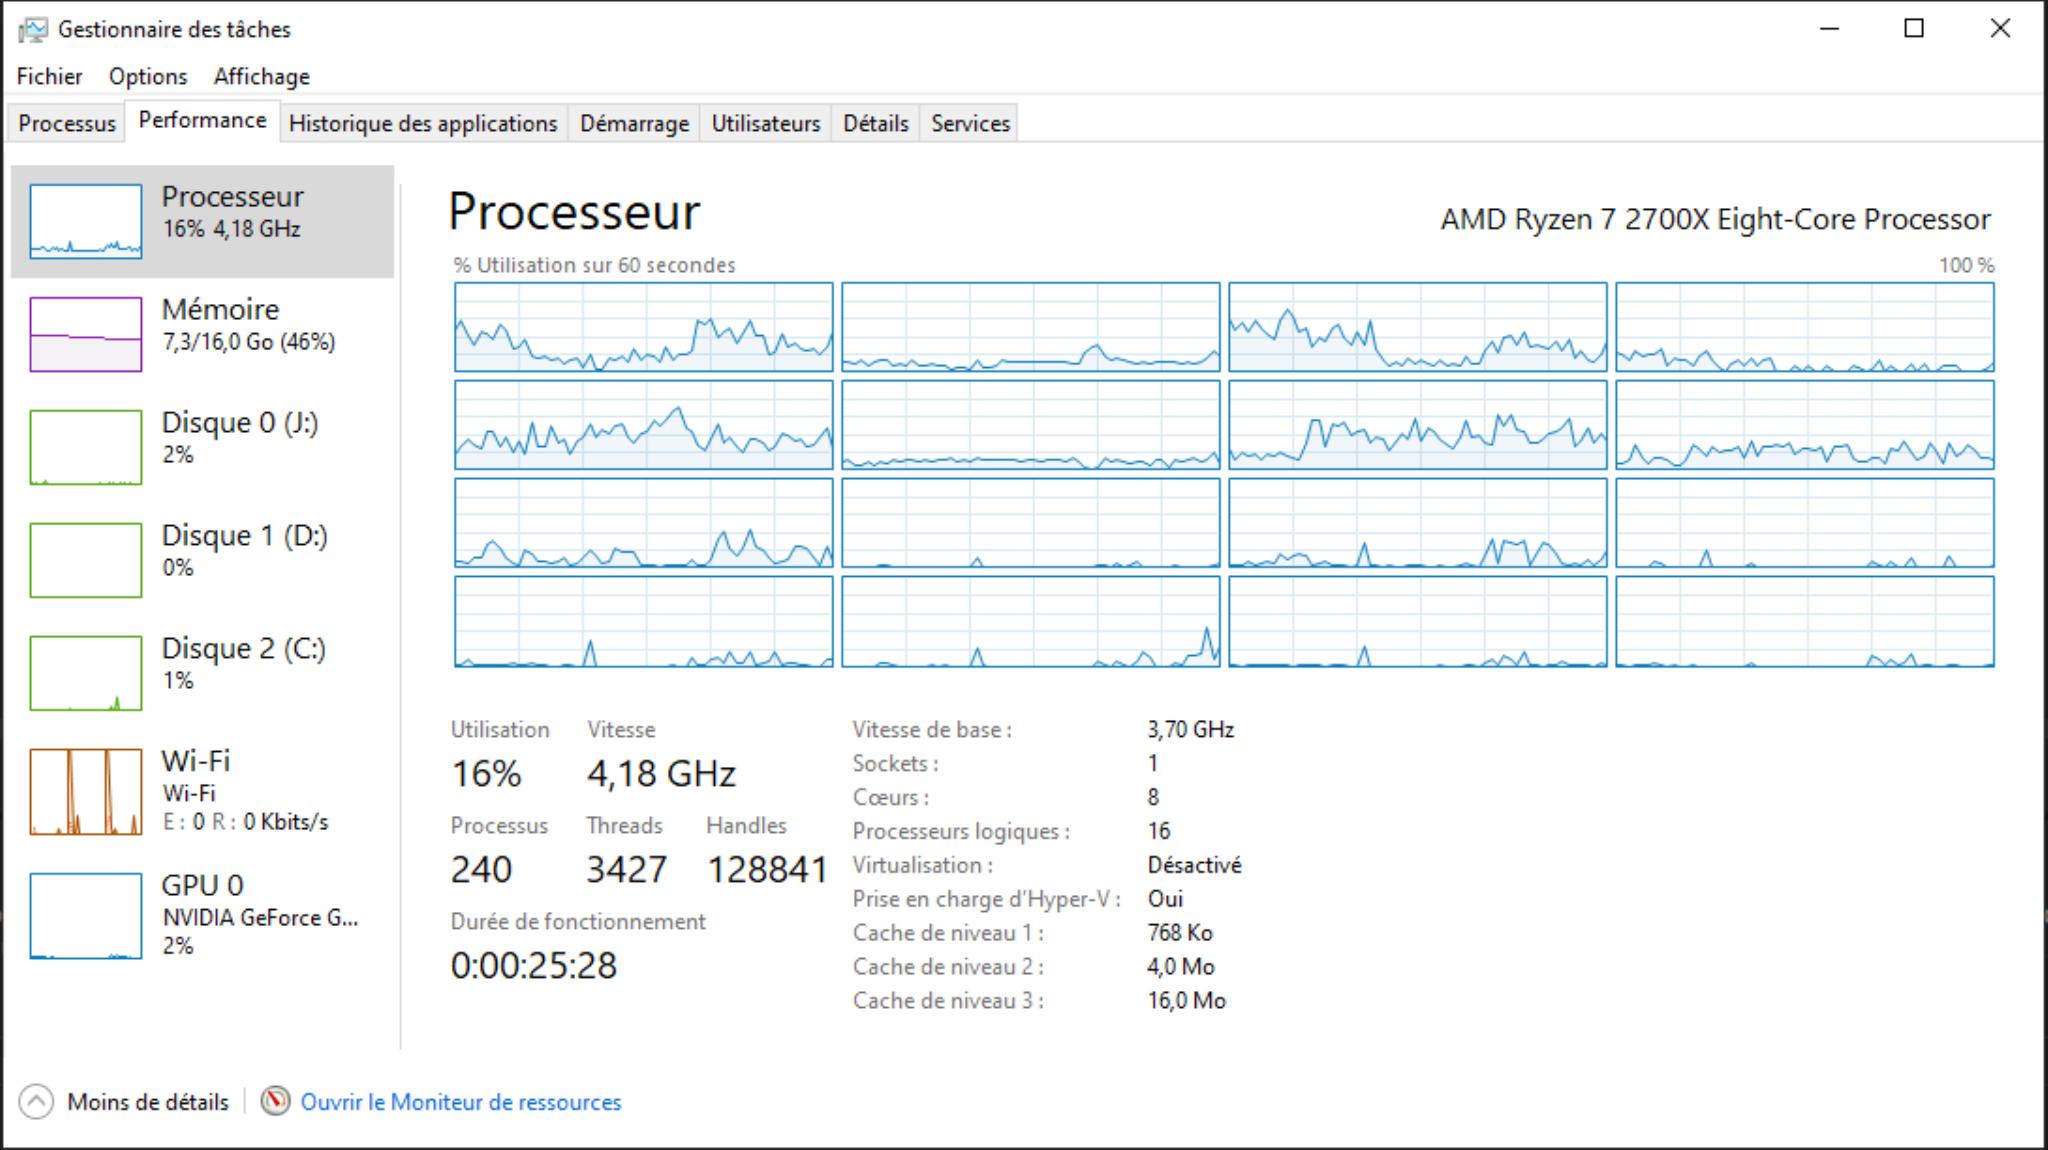Open Disque 0 (J:) graph icon
Image resolution: width=2048 pixels, height=1150 pixels.
(x=86, y=447)
